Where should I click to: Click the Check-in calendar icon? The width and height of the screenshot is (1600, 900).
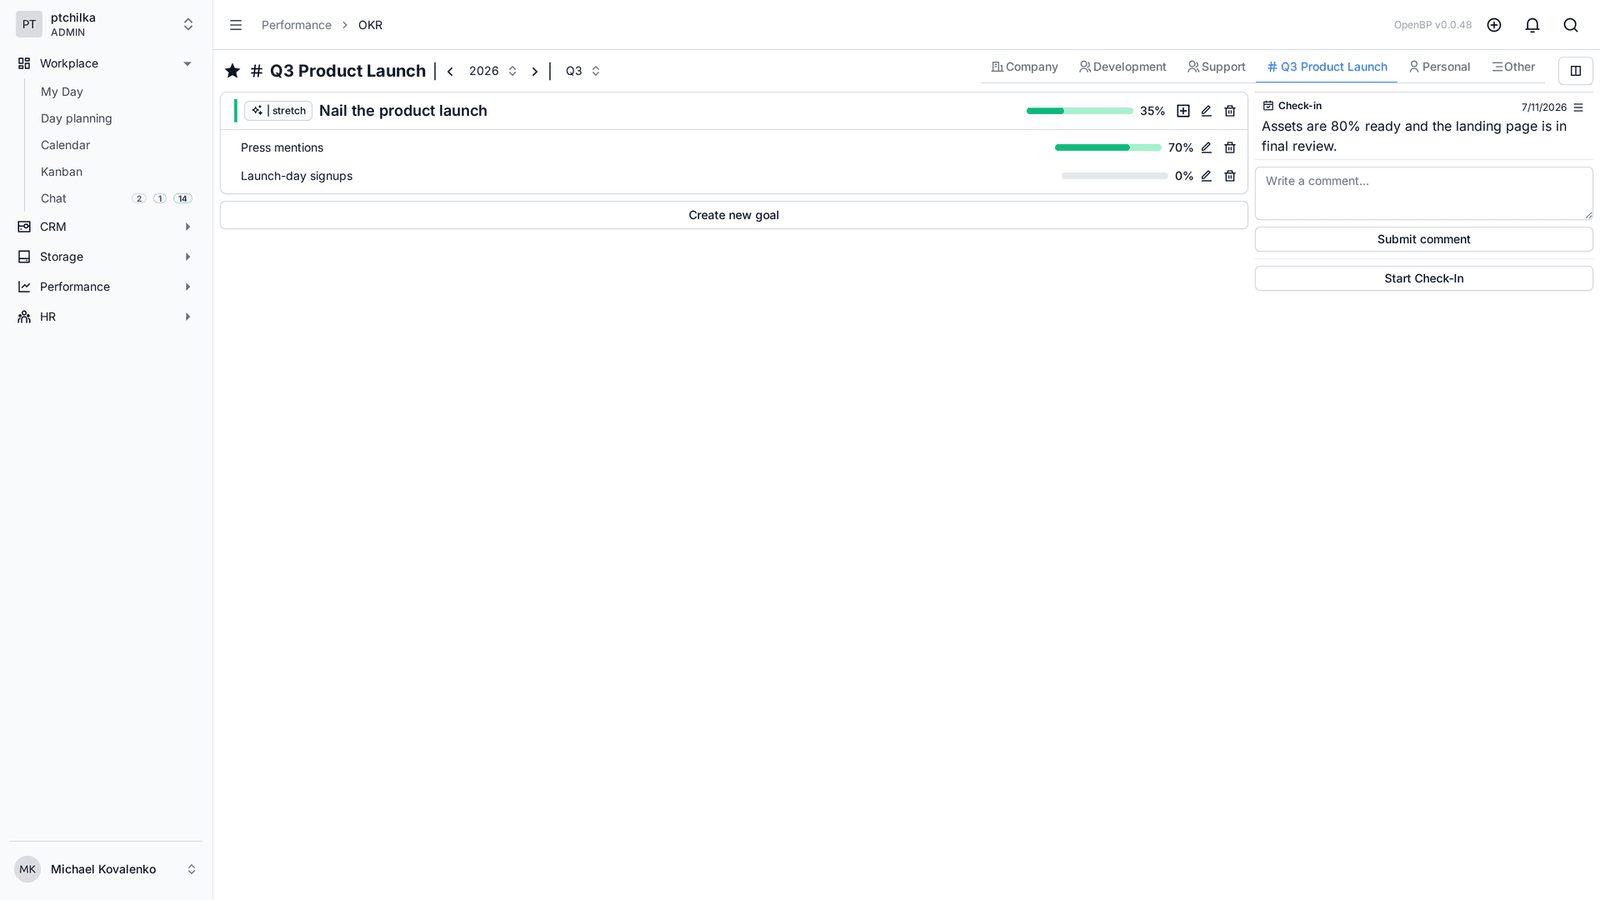pos(1268,106)
